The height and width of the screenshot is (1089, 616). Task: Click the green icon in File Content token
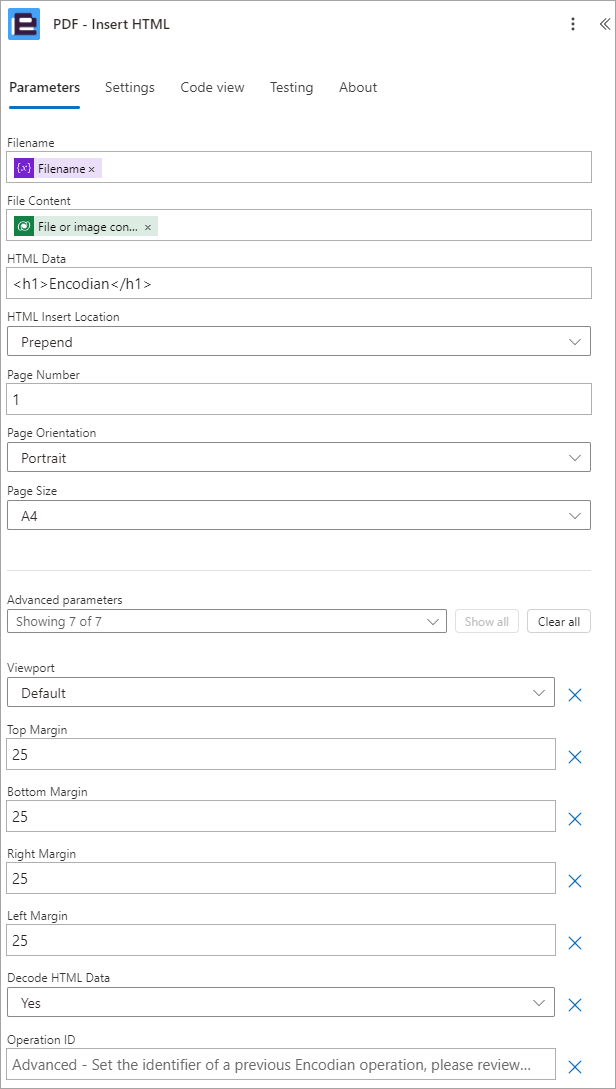pos(24,226)
